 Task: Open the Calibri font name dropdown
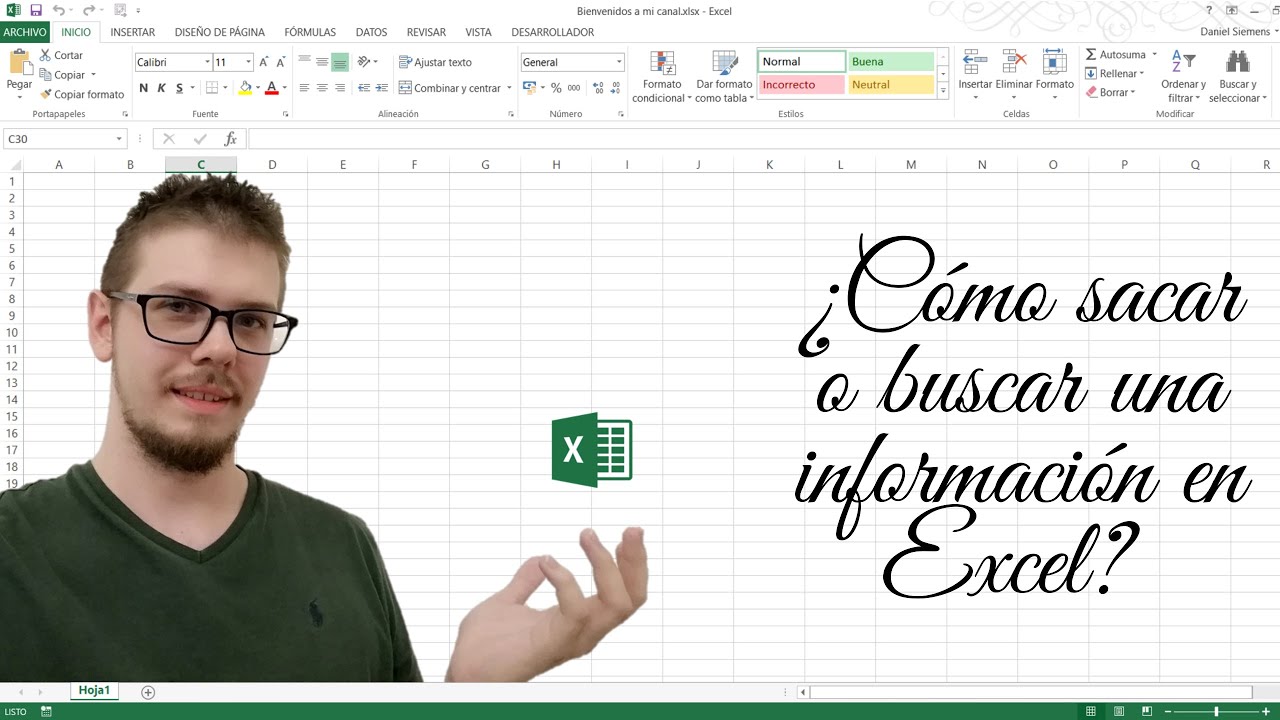click(207, 62)
